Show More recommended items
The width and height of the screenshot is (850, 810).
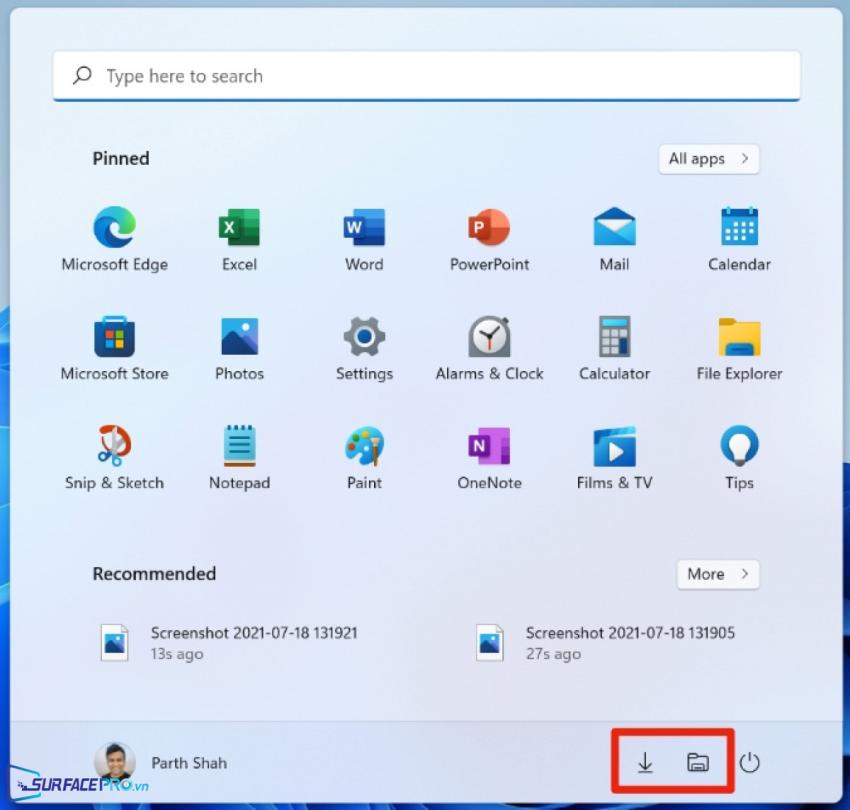coord(718,574)
